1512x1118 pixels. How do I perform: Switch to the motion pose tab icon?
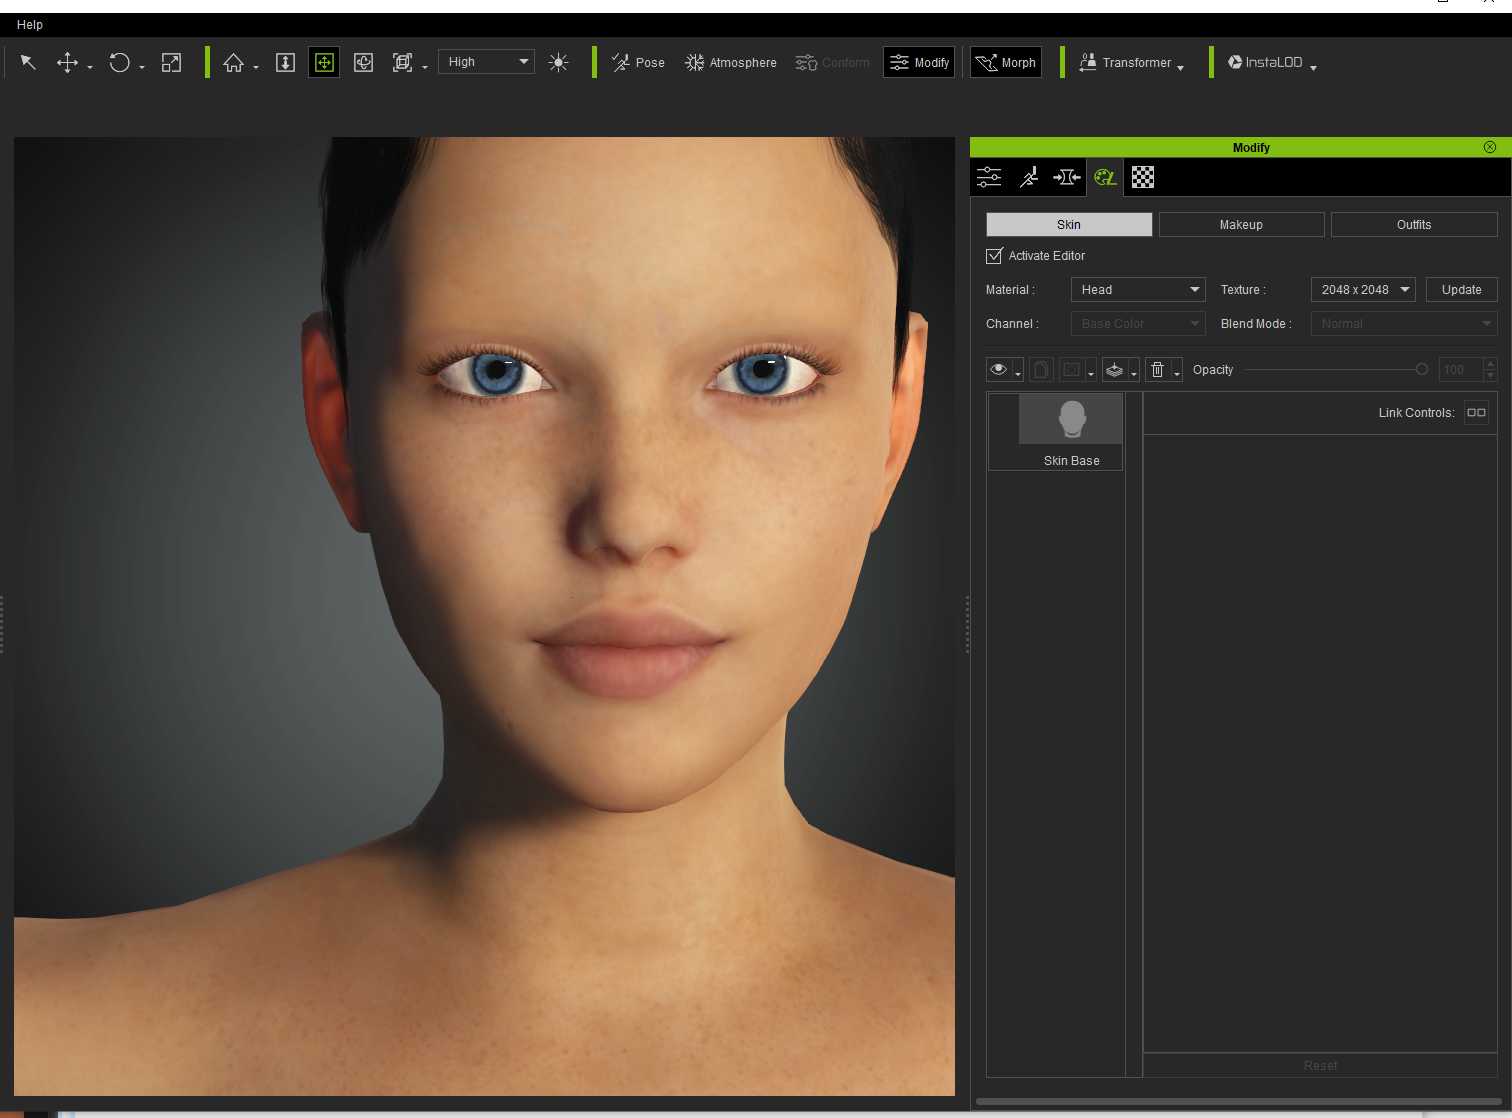[x=1028, y=177]
